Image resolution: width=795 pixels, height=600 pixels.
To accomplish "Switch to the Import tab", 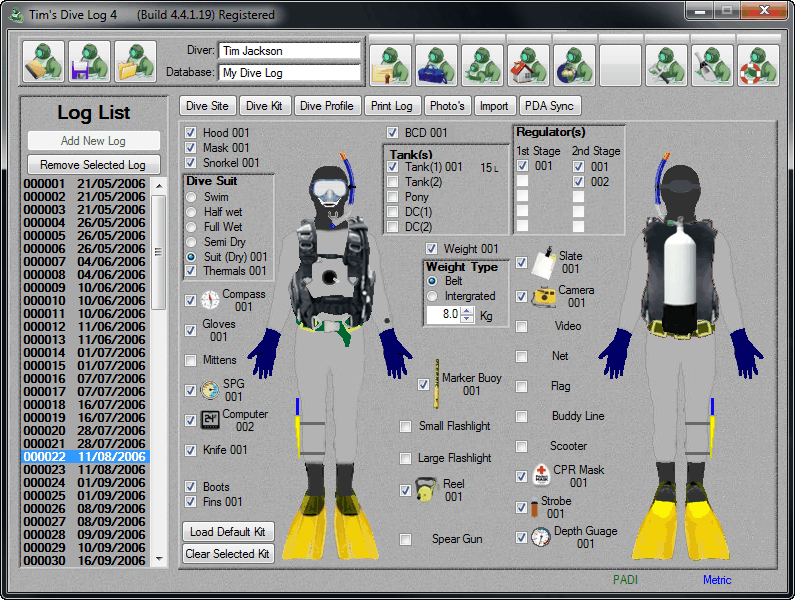I will pyautogui.click(x=494, y=106).
